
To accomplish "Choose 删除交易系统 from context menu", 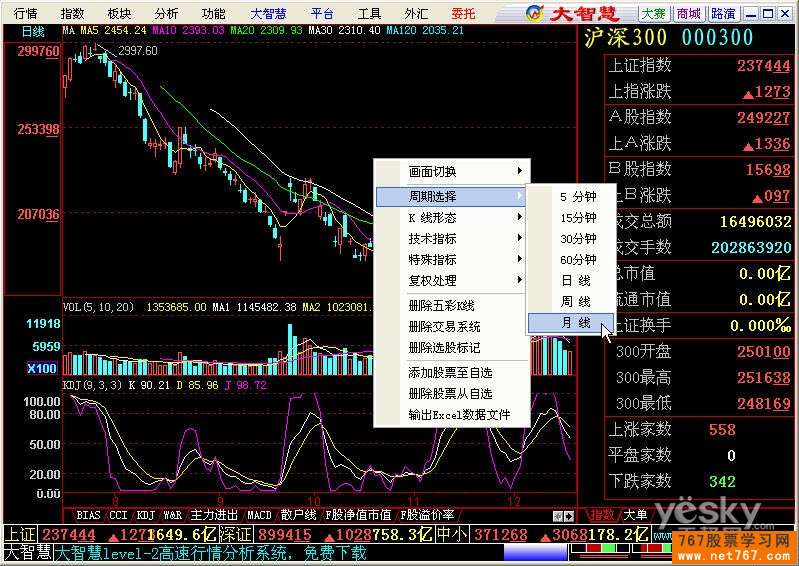I will coord(453,327).
